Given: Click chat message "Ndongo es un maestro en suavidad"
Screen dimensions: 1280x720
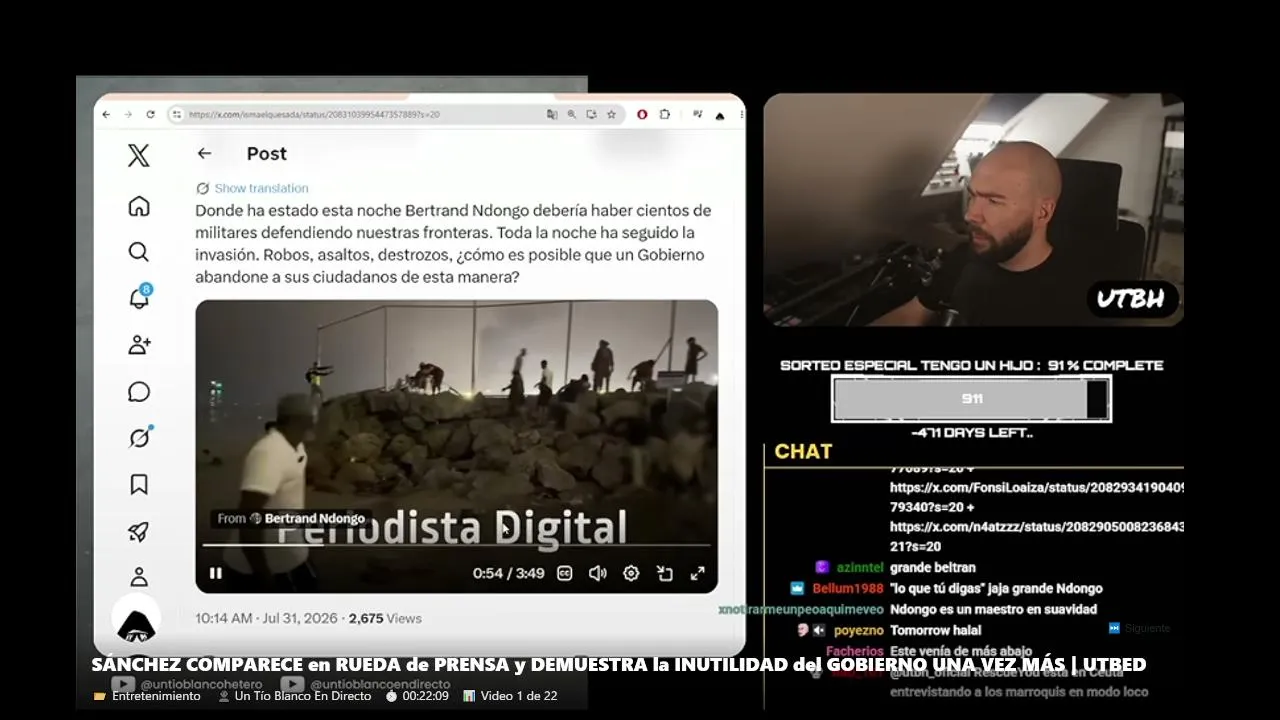Looking at the screenshot, I should (x=994, y=609).
